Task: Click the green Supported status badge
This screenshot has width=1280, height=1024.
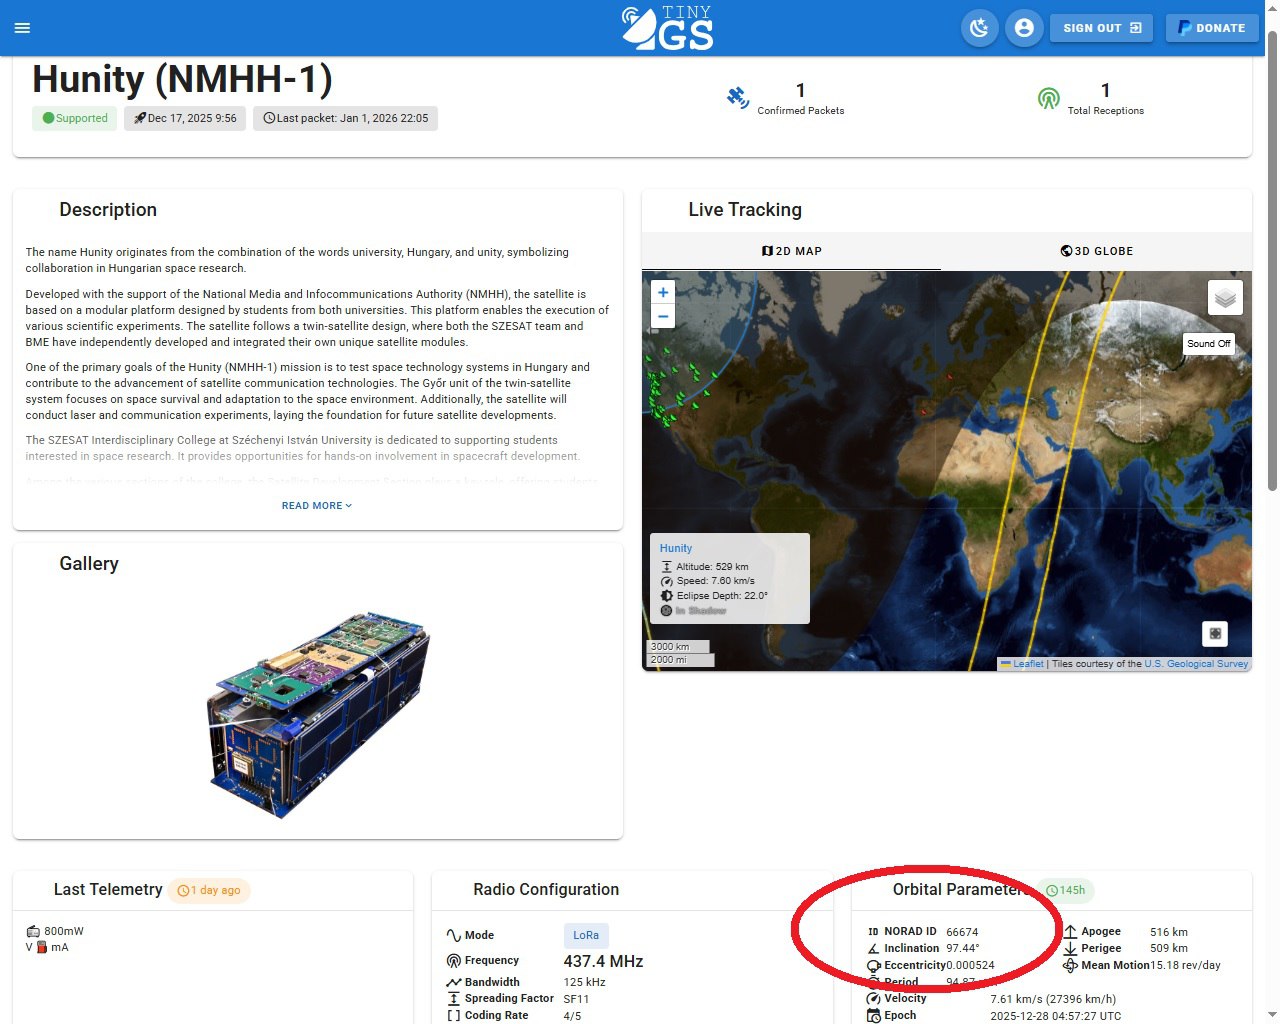Action: click(75, 118)
